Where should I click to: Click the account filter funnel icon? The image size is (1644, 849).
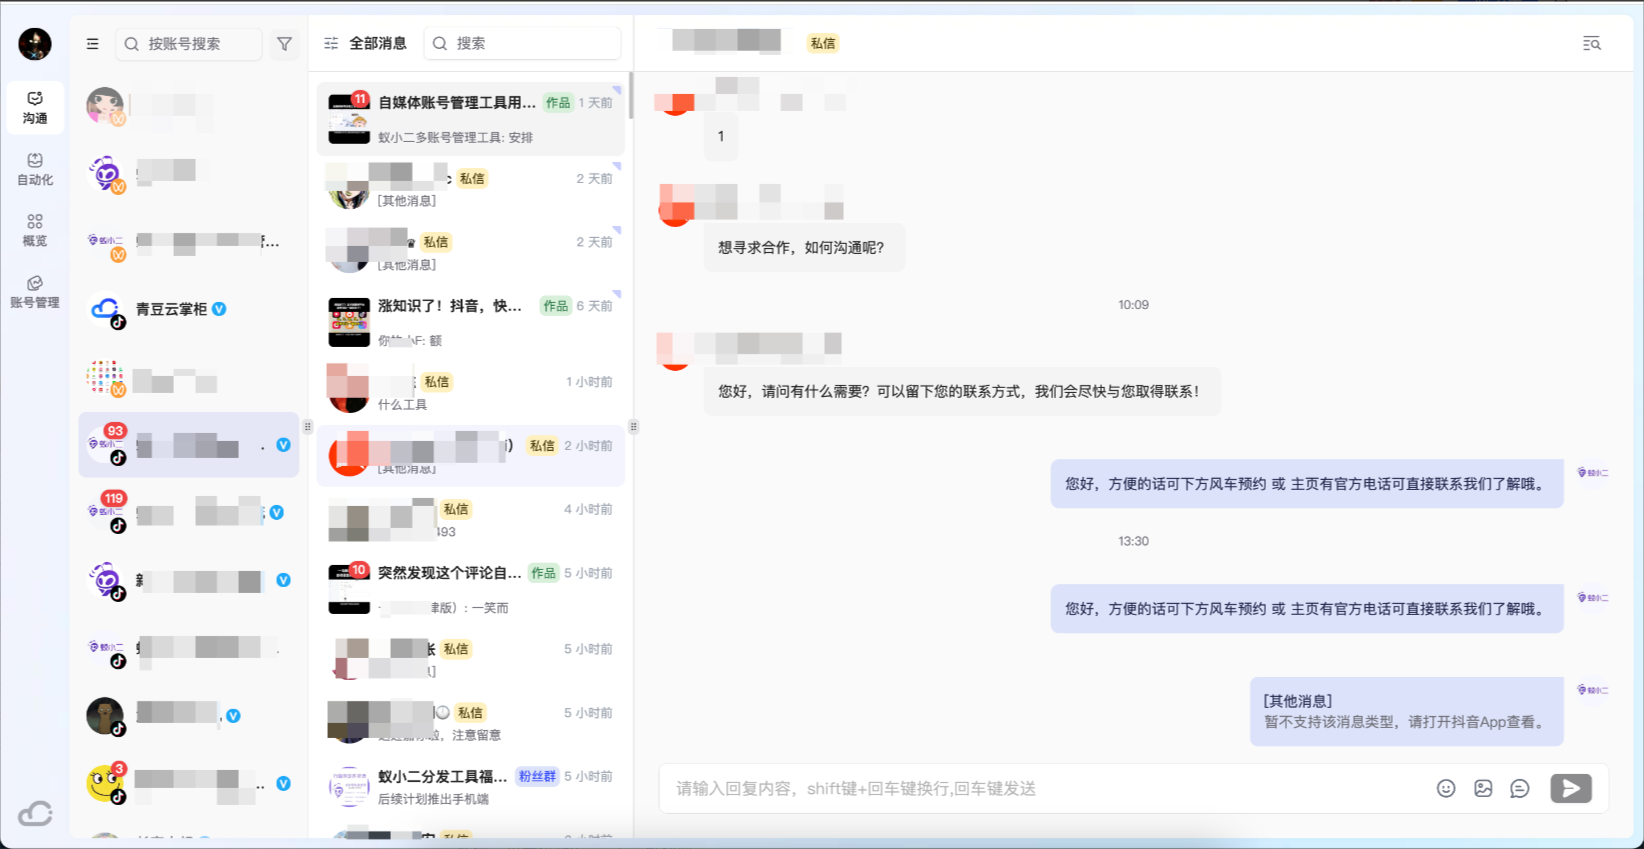[285, 44]
